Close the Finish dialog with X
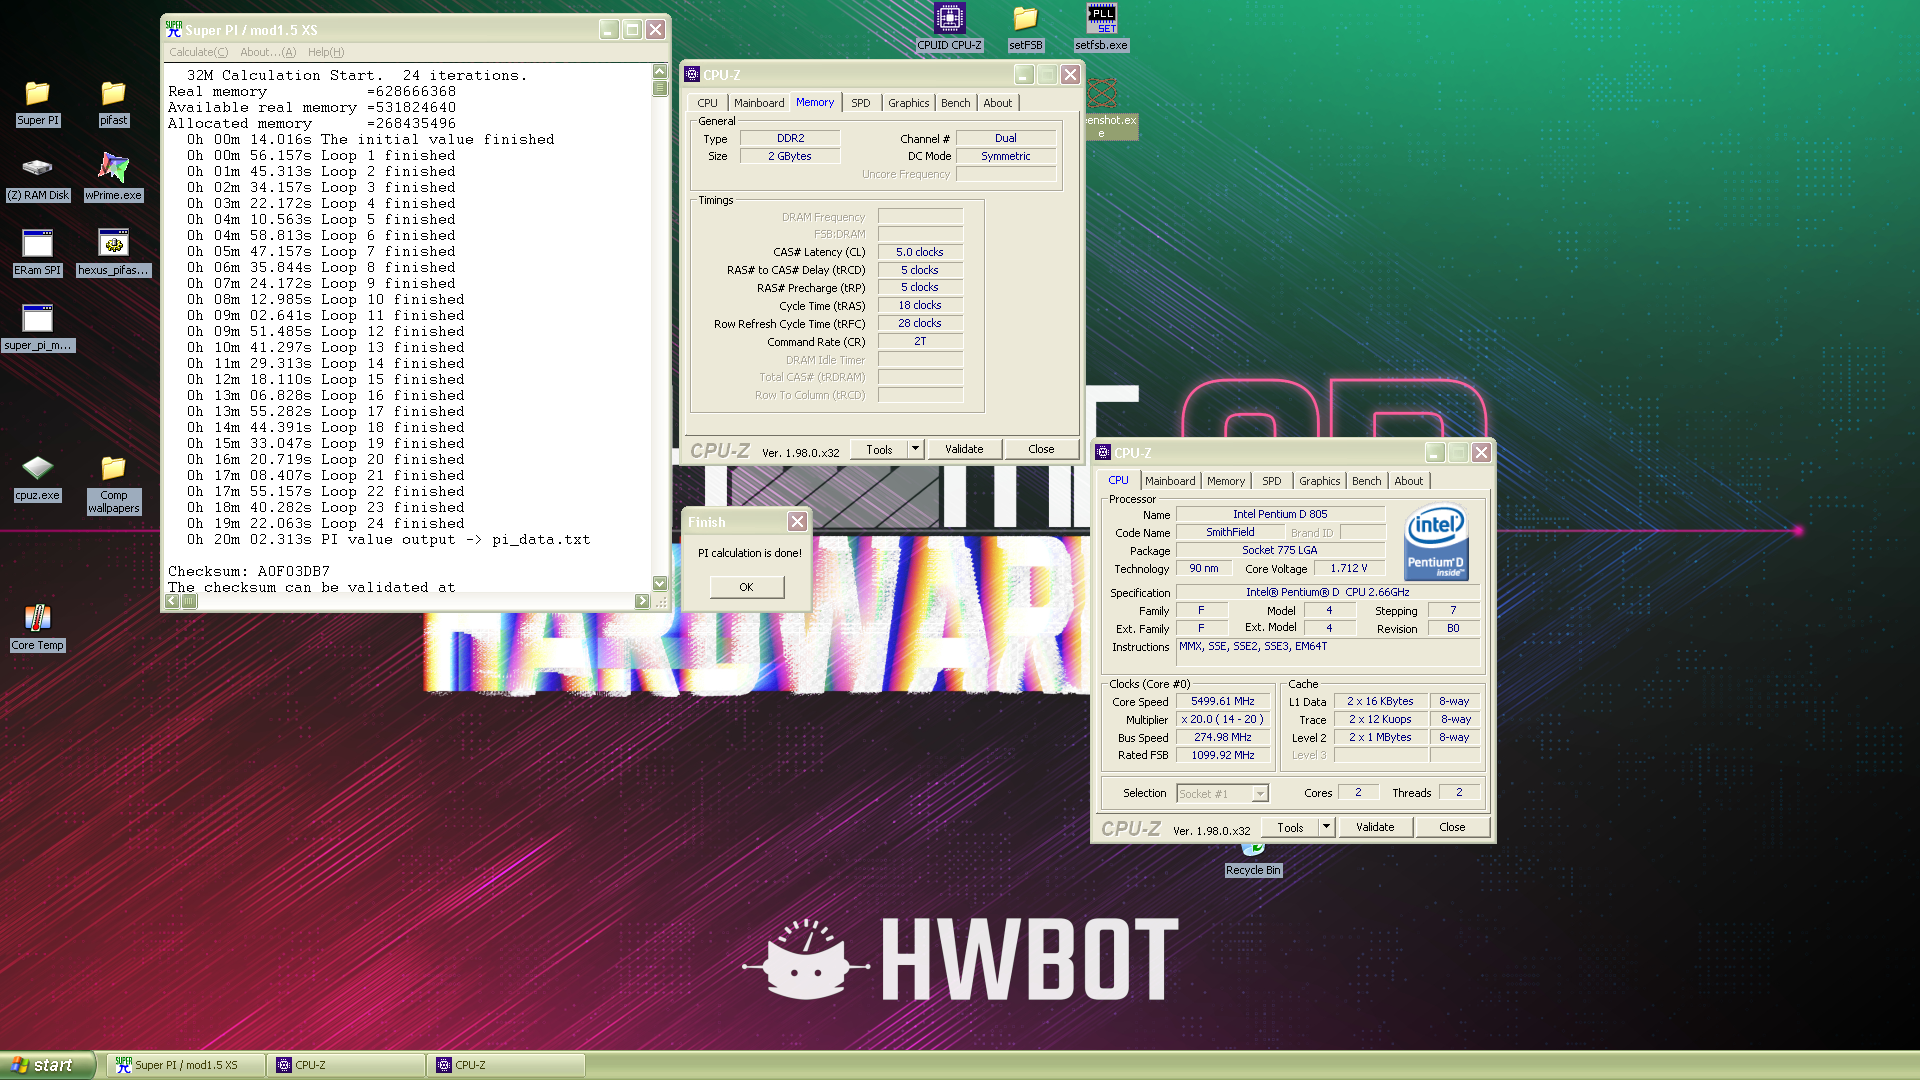 [x=797, y=522]
